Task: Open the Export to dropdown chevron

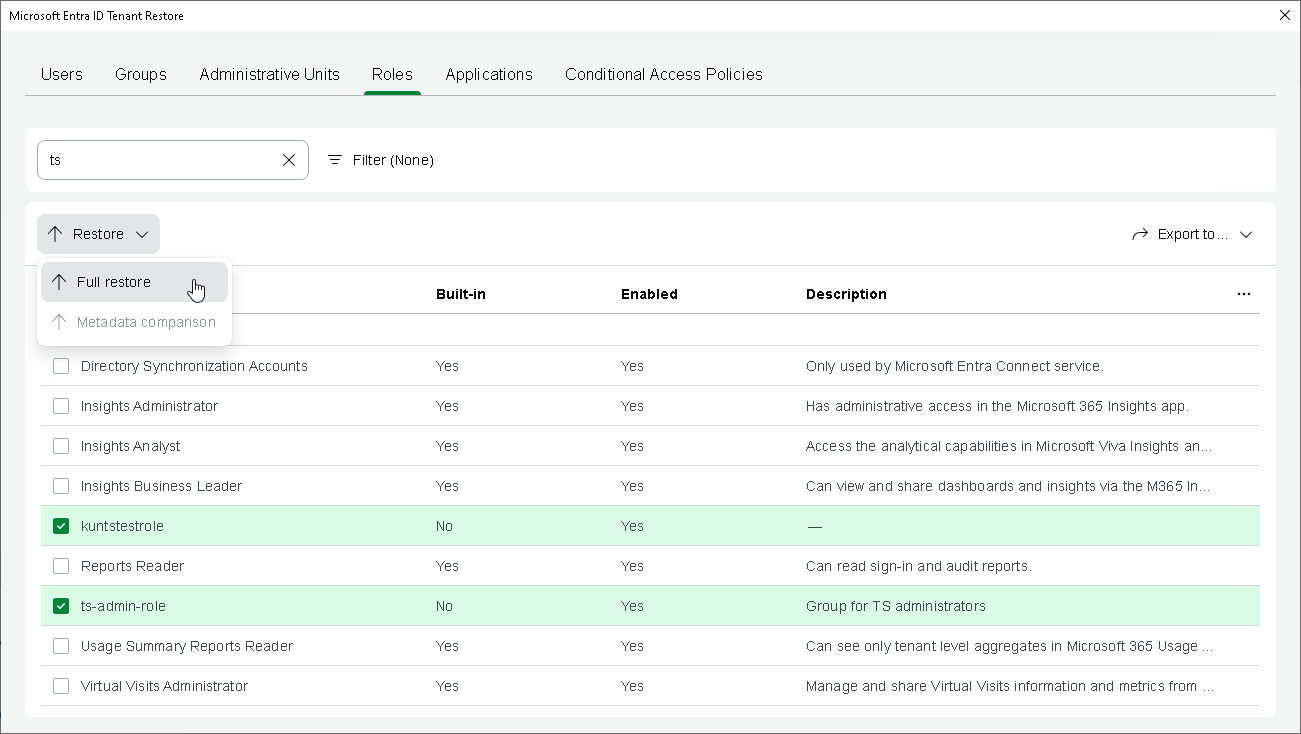Action: click(x=1246, y=234)
